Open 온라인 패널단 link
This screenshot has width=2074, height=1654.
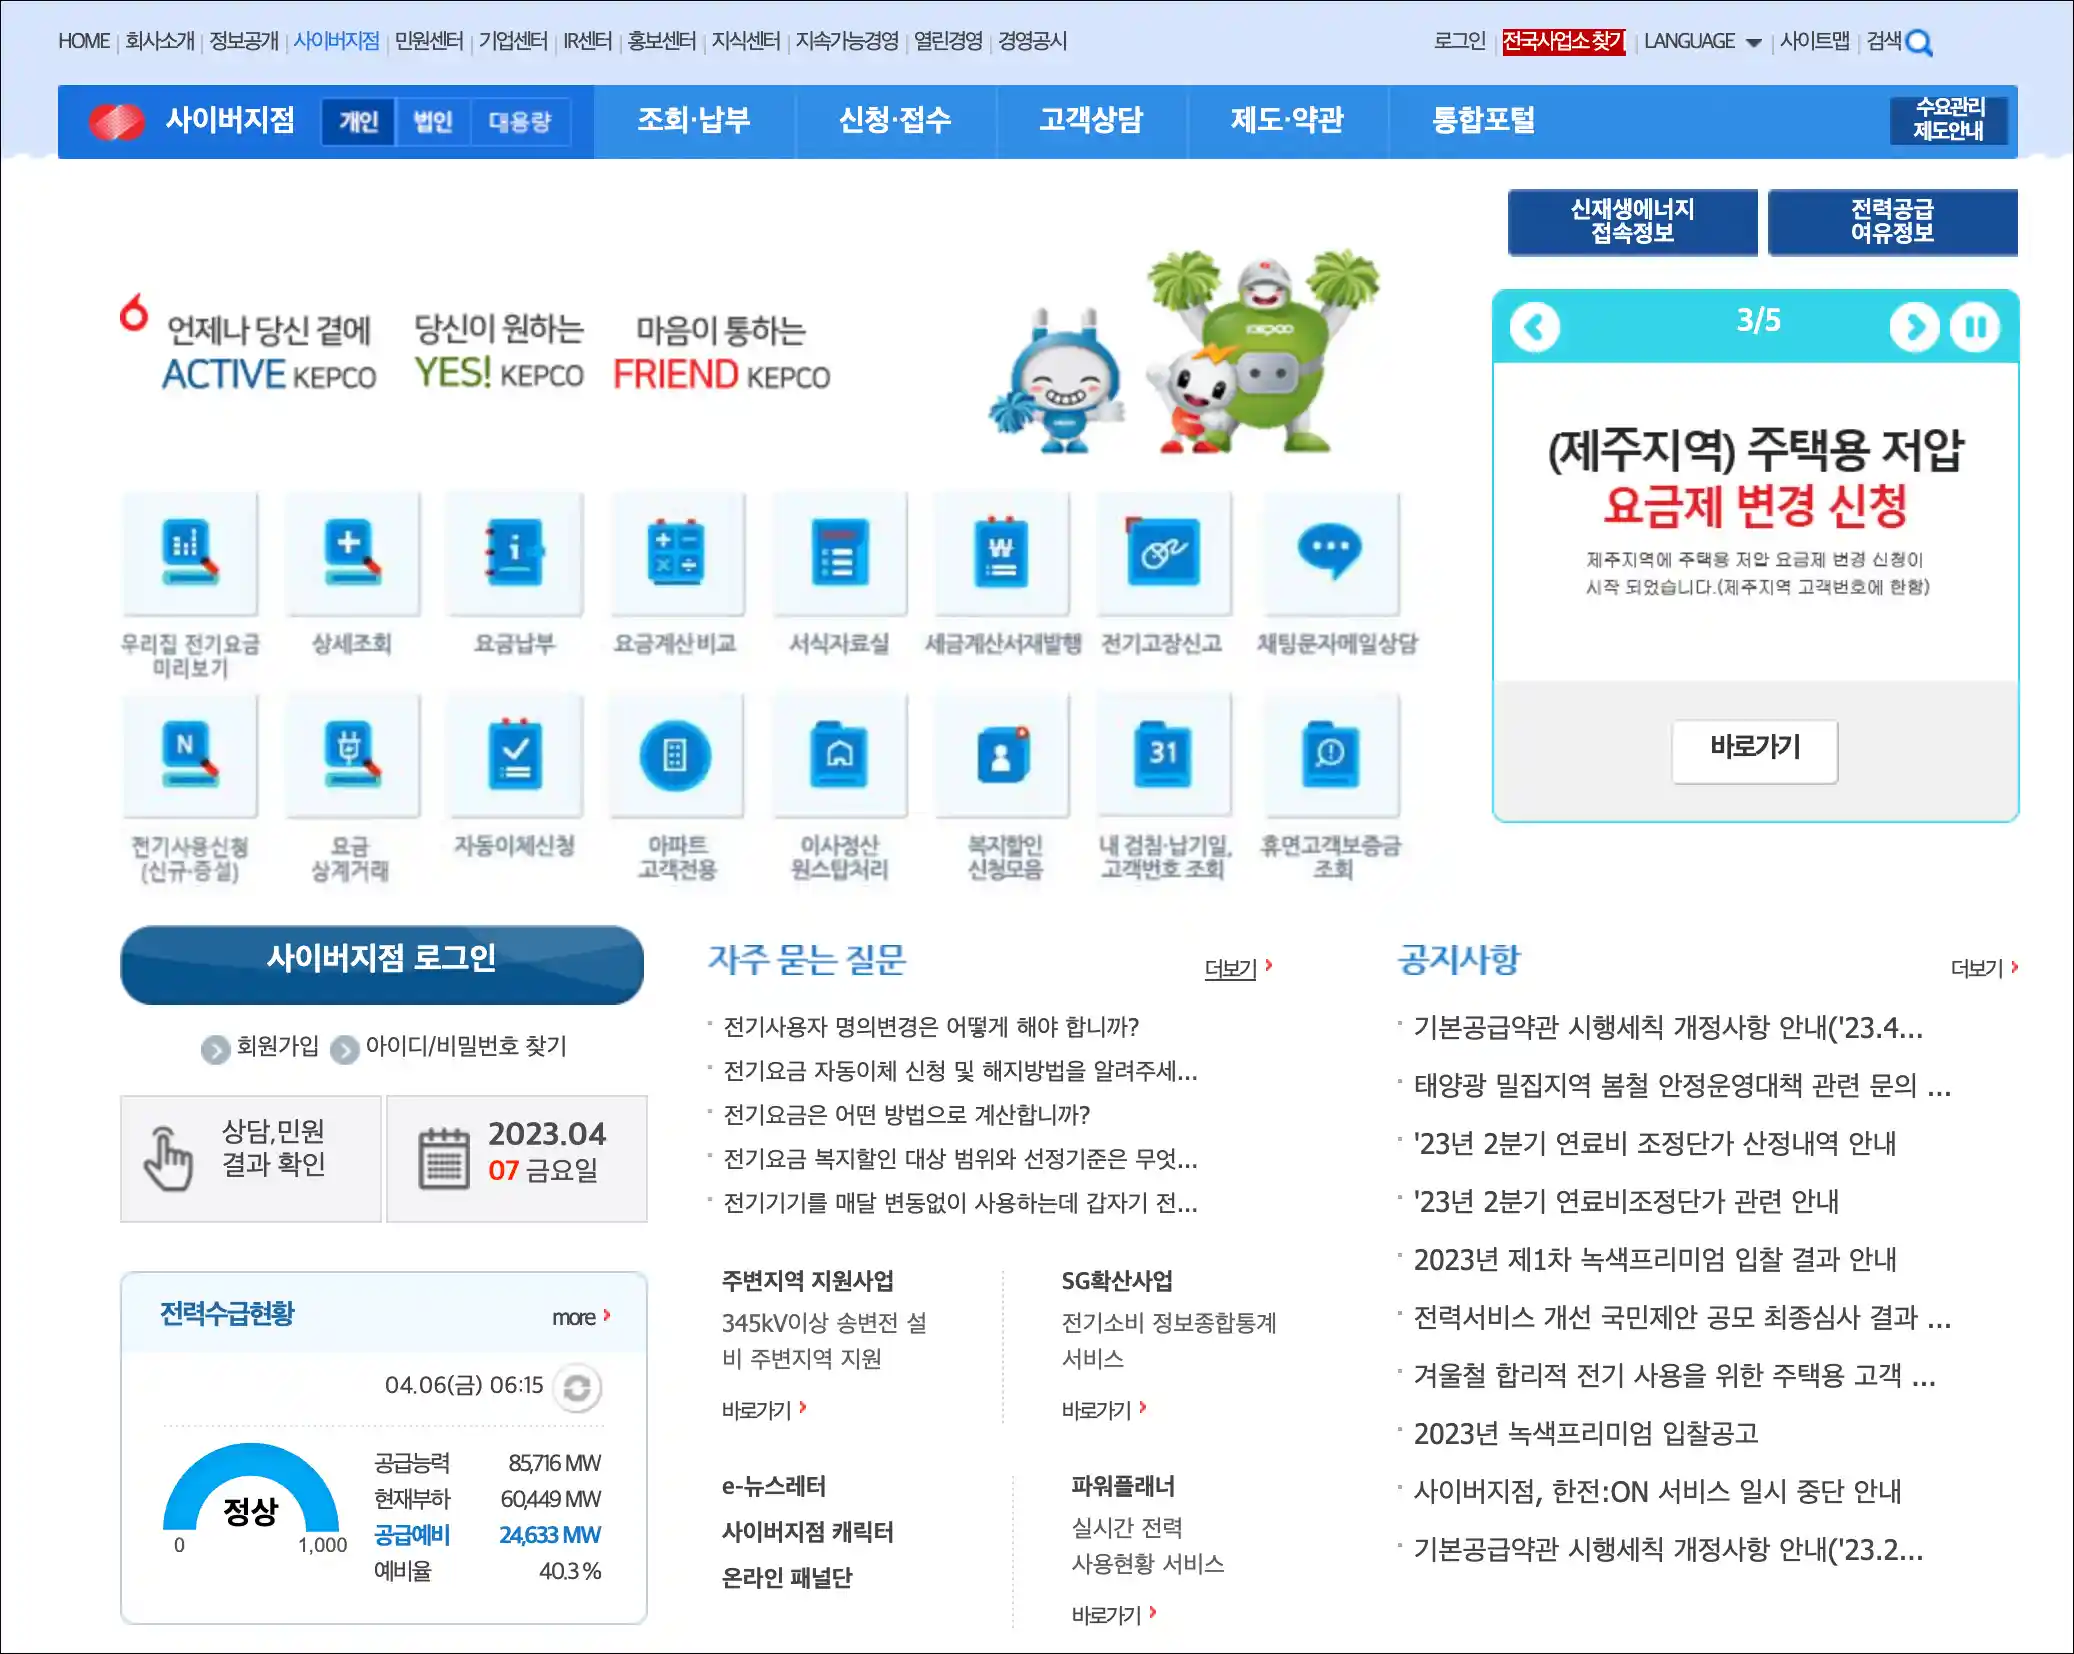tap(787, 1579)
